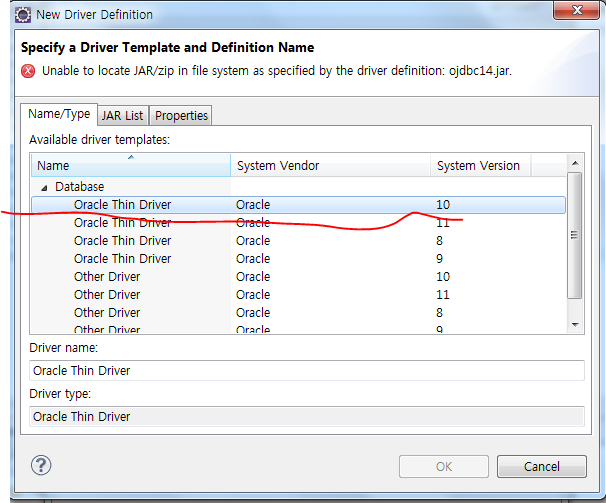Image resolution: width=606 pixels, height=503 pixels.
Task: Click the help question mark icon
Action: pyautogui.click(x=41, y=465)
